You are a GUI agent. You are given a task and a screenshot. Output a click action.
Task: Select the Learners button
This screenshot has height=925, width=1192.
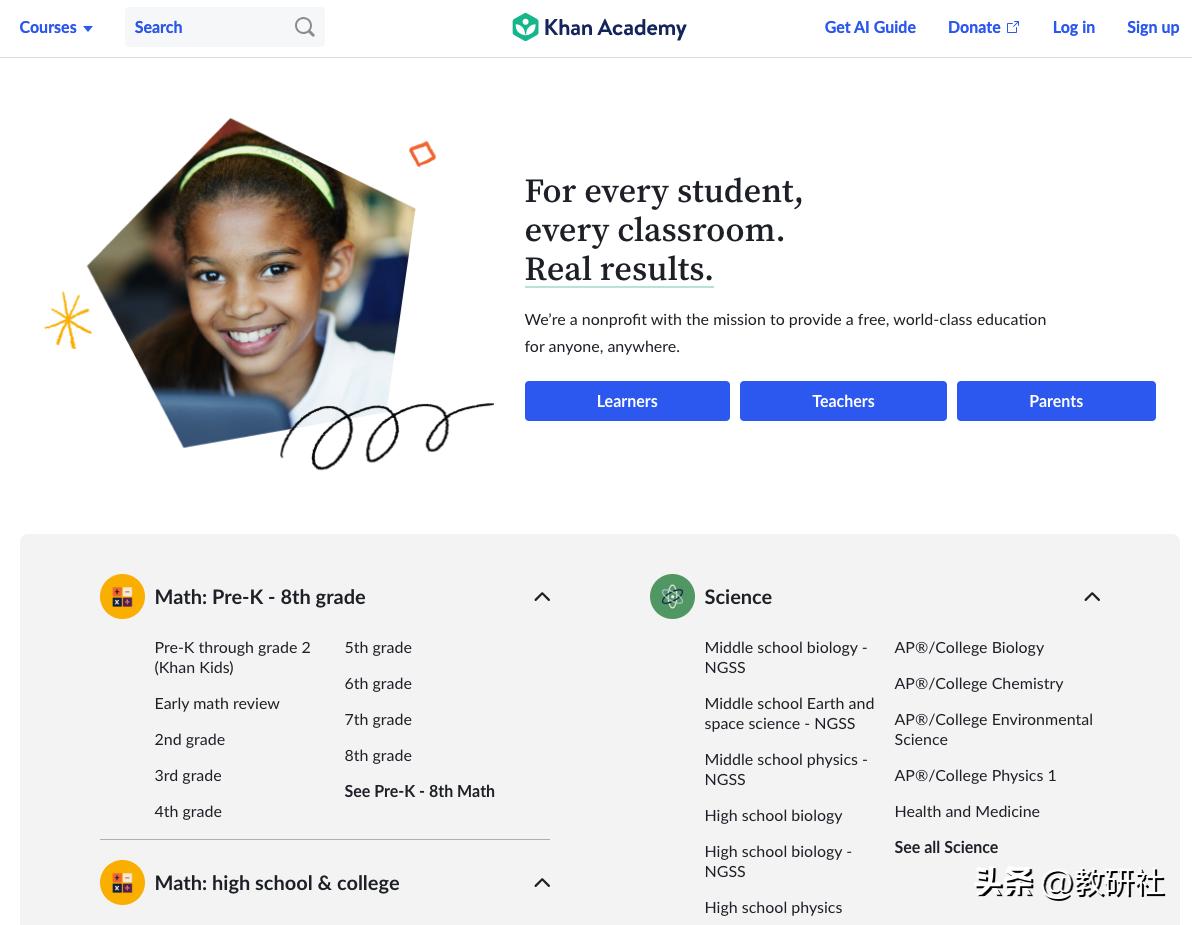(627, 401)
